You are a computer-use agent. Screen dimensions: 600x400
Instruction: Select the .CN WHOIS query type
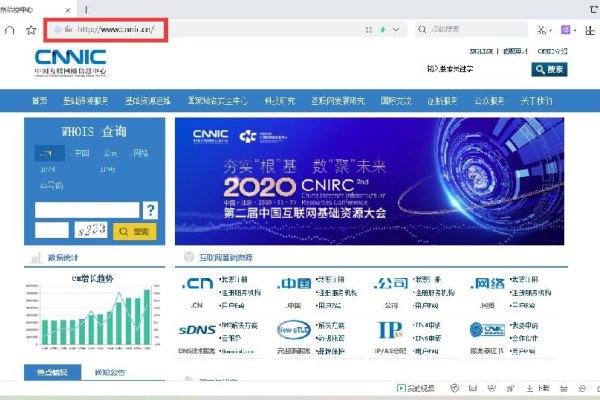pyautogui.click(x=49, y=153)
